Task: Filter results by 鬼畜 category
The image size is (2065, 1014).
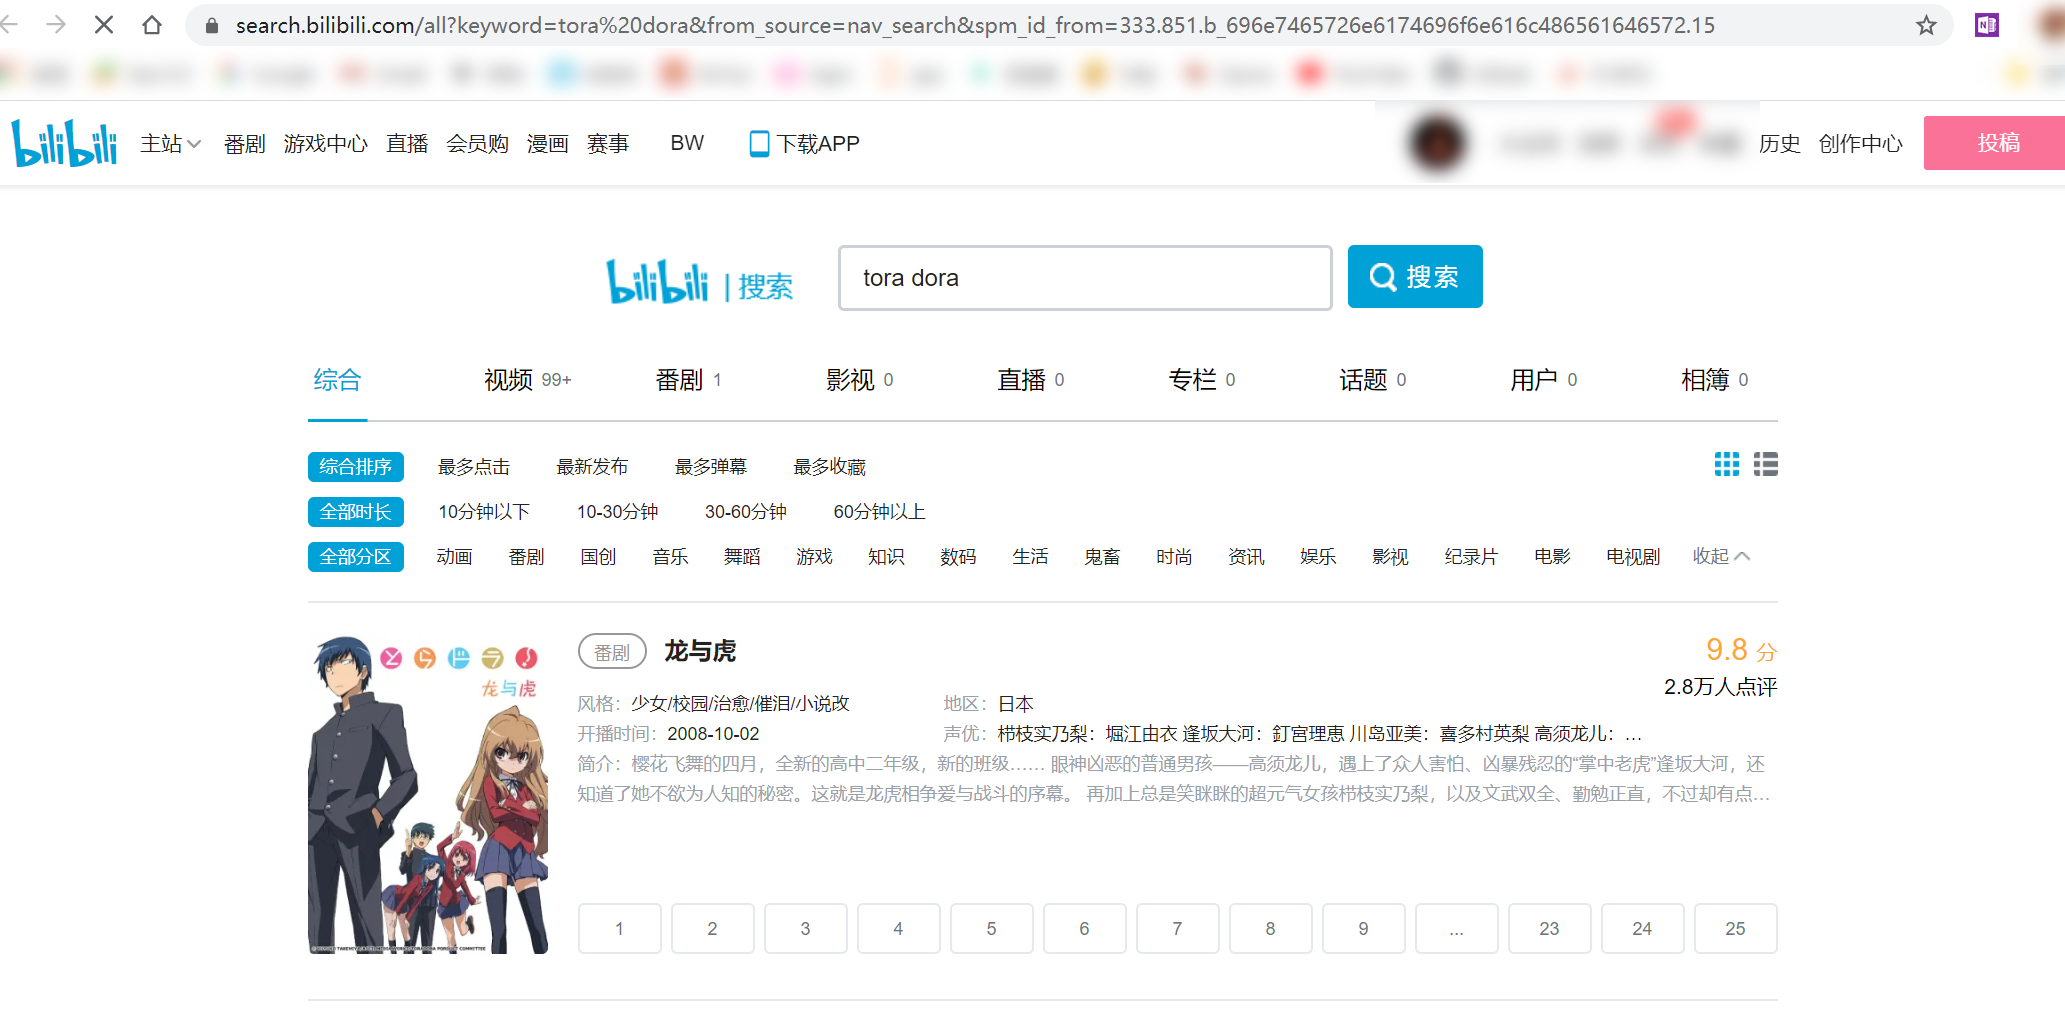Action: [1102, 557]
